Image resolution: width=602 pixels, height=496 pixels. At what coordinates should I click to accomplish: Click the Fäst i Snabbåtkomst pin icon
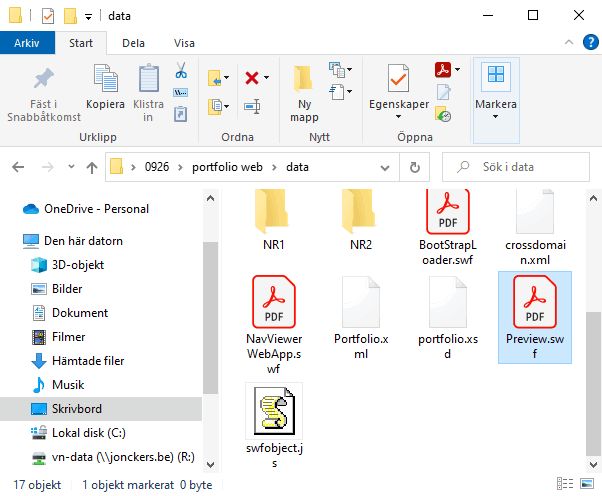coord(43,79)
